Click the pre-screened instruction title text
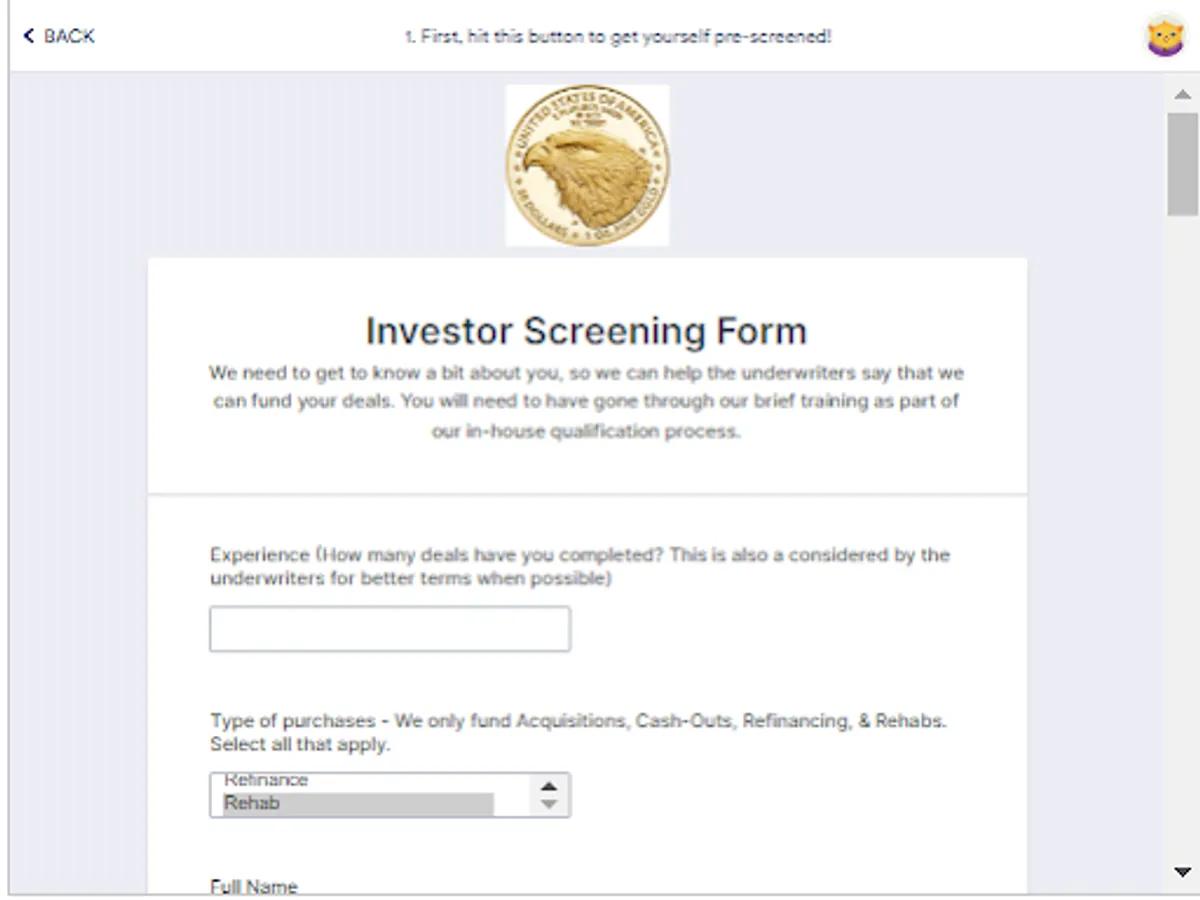Screen dimensions: 1200x900 point(618,37)
